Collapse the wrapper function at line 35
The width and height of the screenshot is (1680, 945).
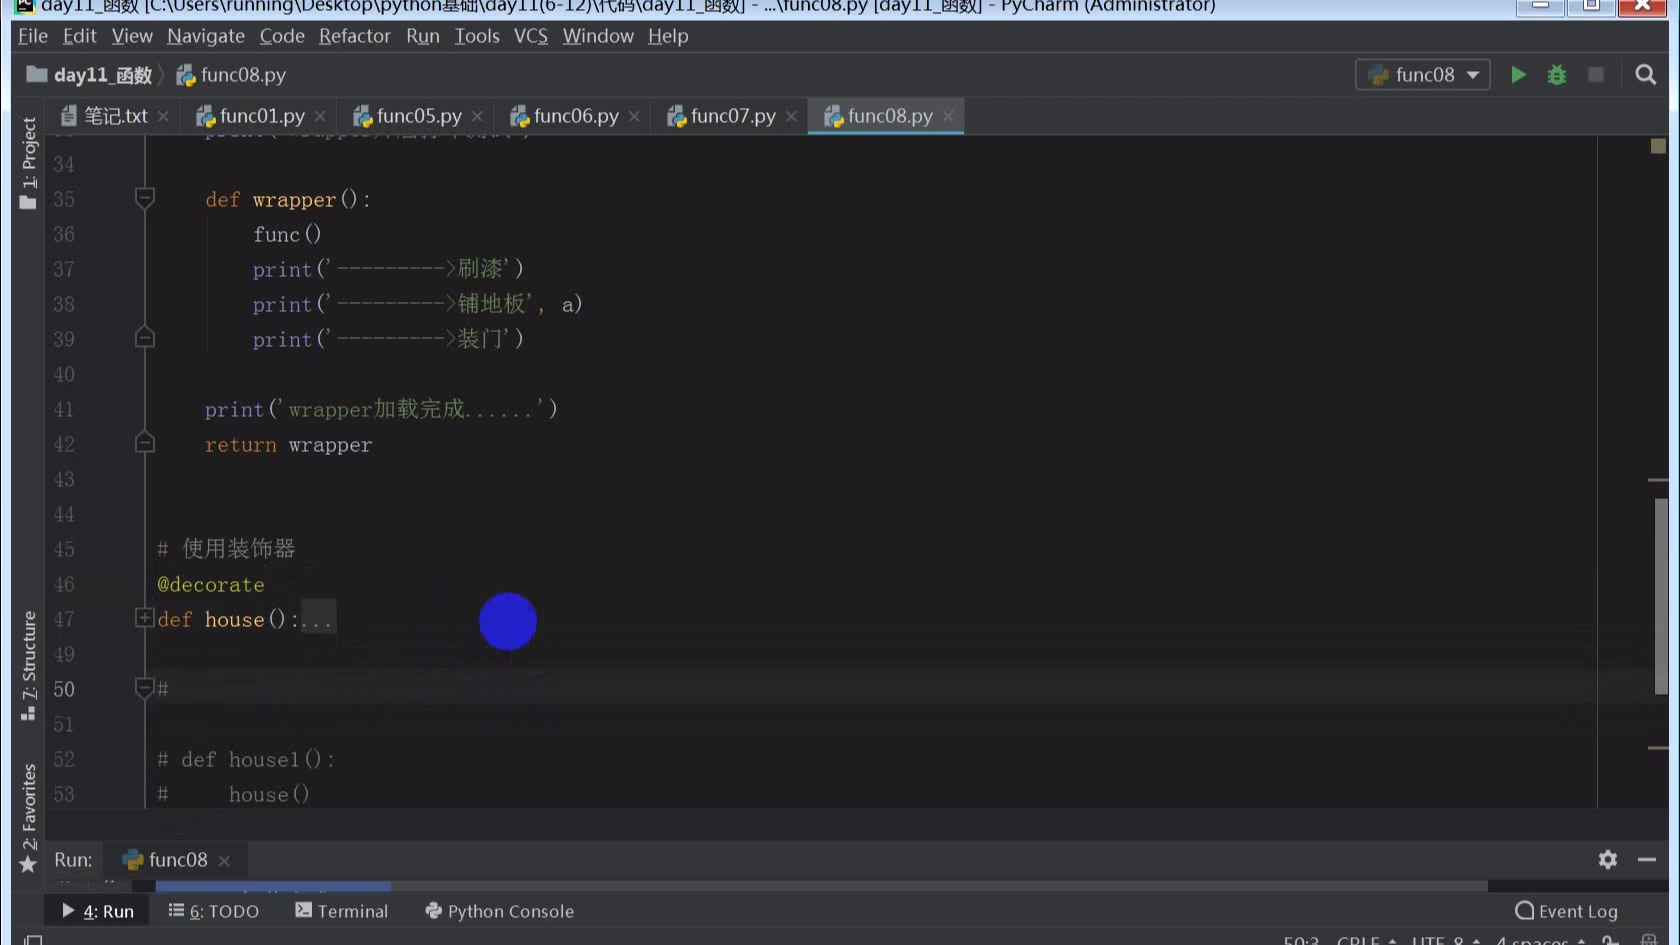click(x=144, y=198)
